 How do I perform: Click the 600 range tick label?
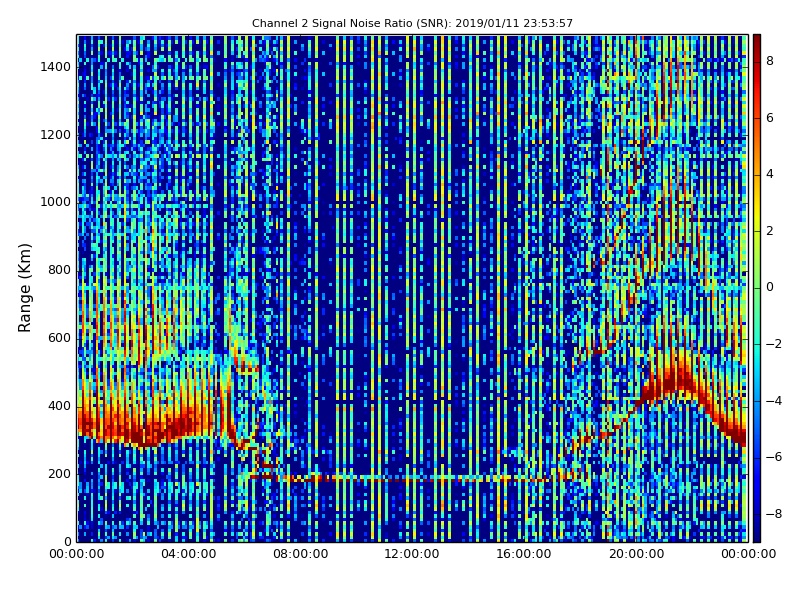[59, 338]
